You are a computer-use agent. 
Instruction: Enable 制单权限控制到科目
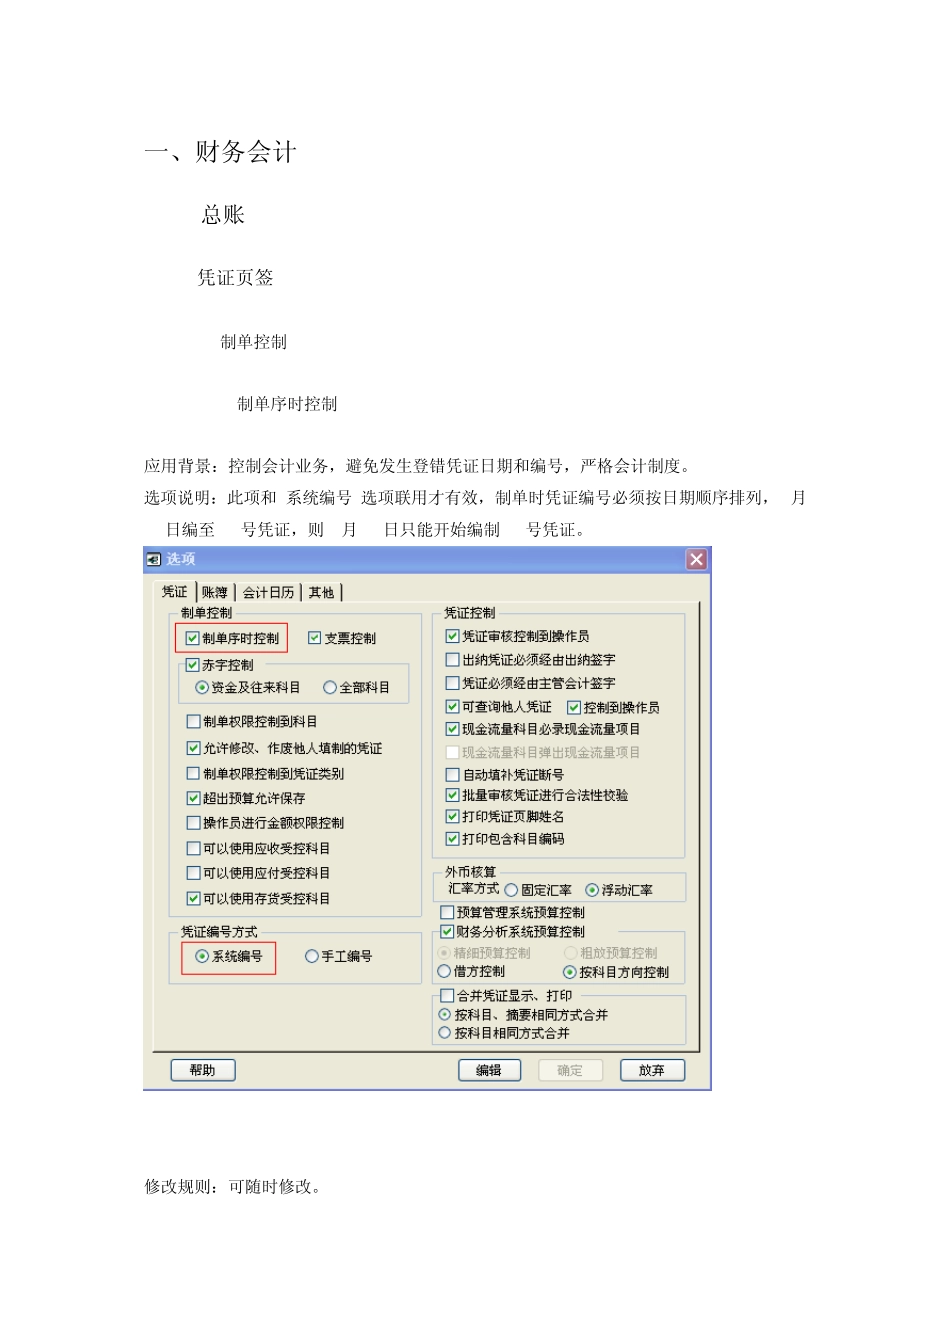tap(194, 721)
